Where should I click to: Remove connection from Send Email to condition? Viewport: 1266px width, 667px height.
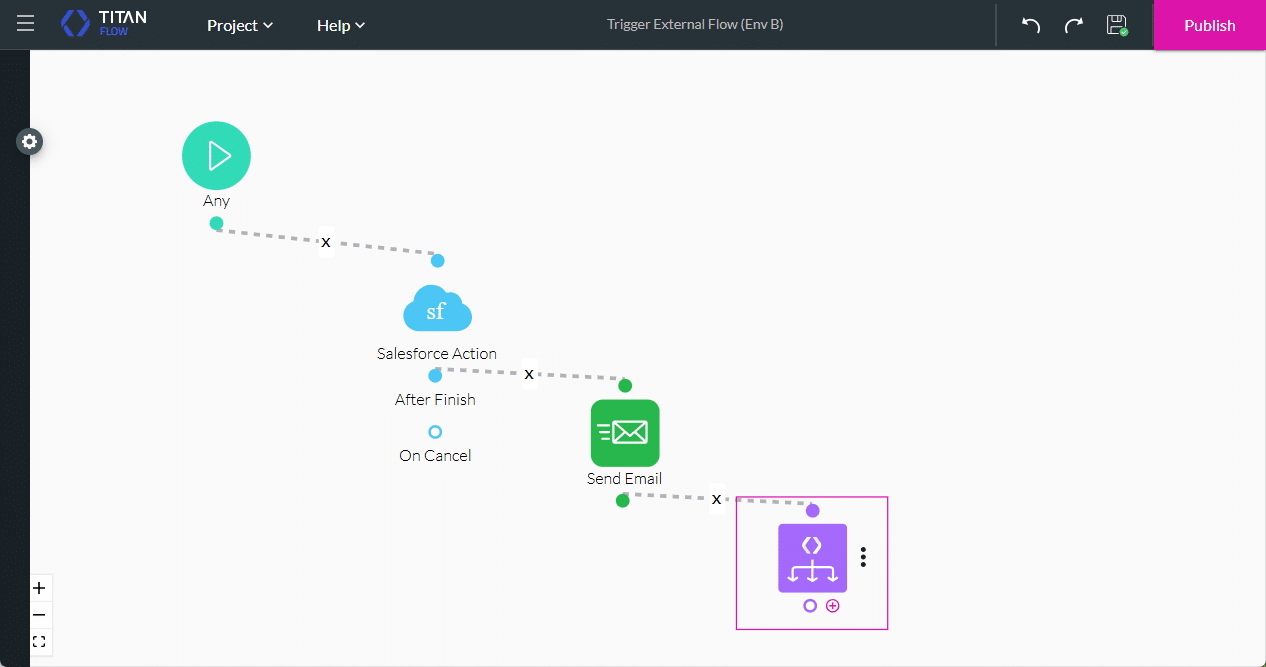716,499
